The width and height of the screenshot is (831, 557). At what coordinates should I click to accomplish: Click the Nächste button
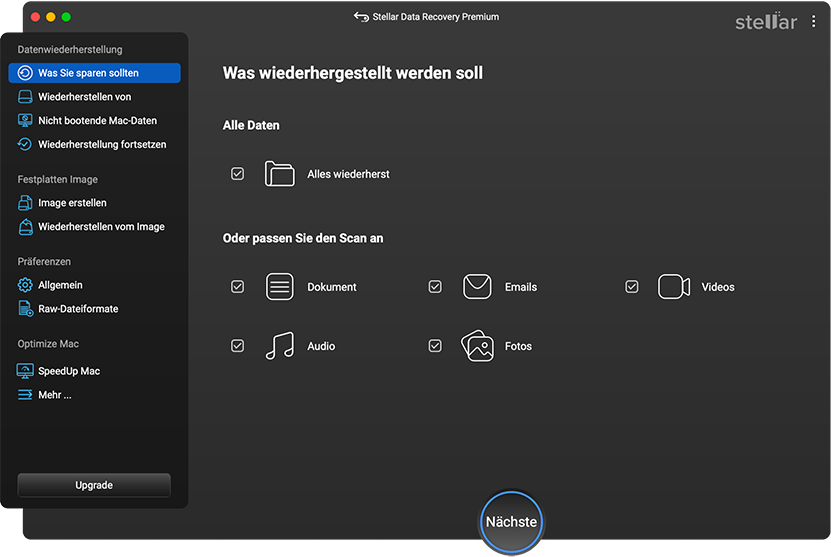[511, 522]
